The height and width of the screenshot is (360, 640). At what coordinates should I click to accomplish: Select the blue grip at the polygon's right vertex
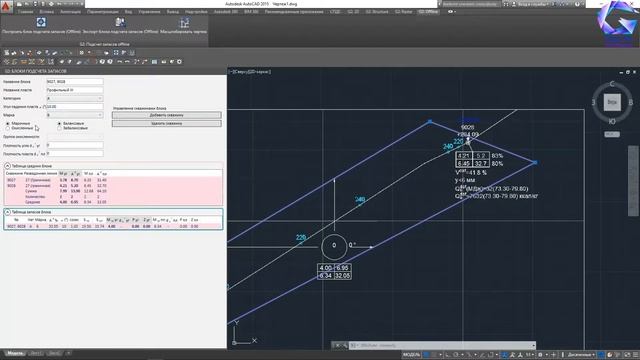(x=535, y=162)
